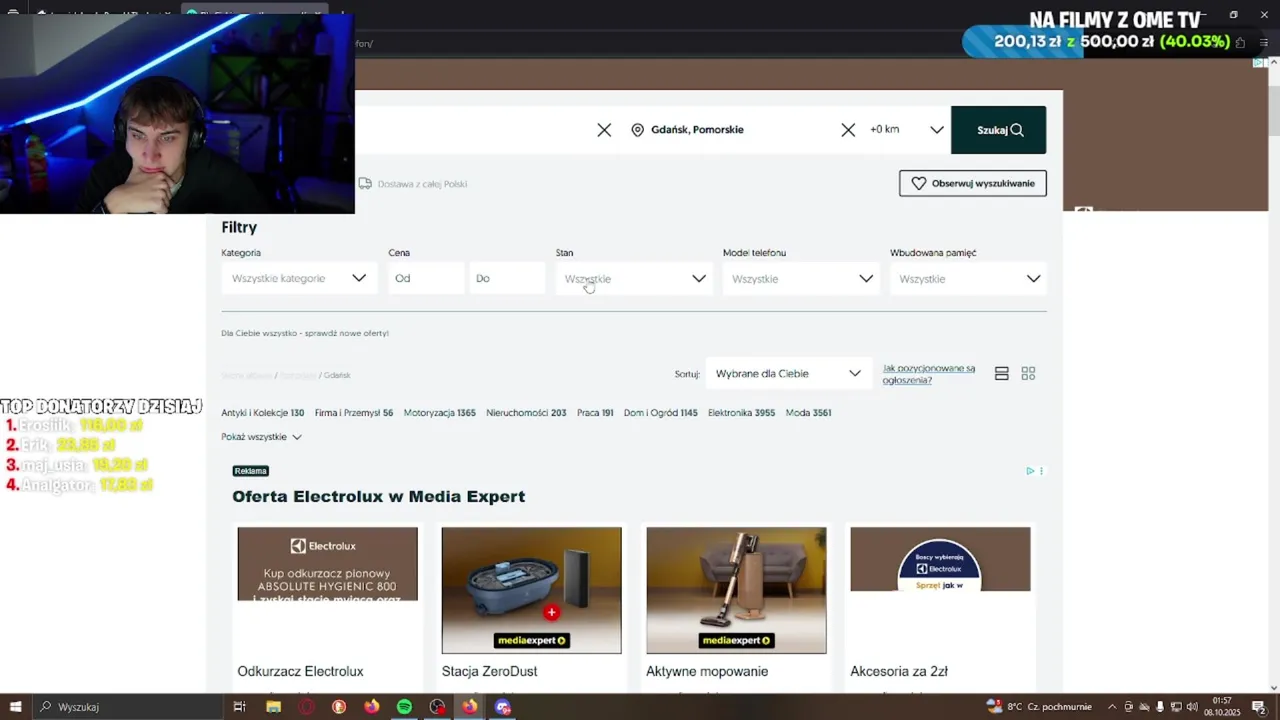Click the Szukaj search button
The image size is (1280, 720).
998,130
